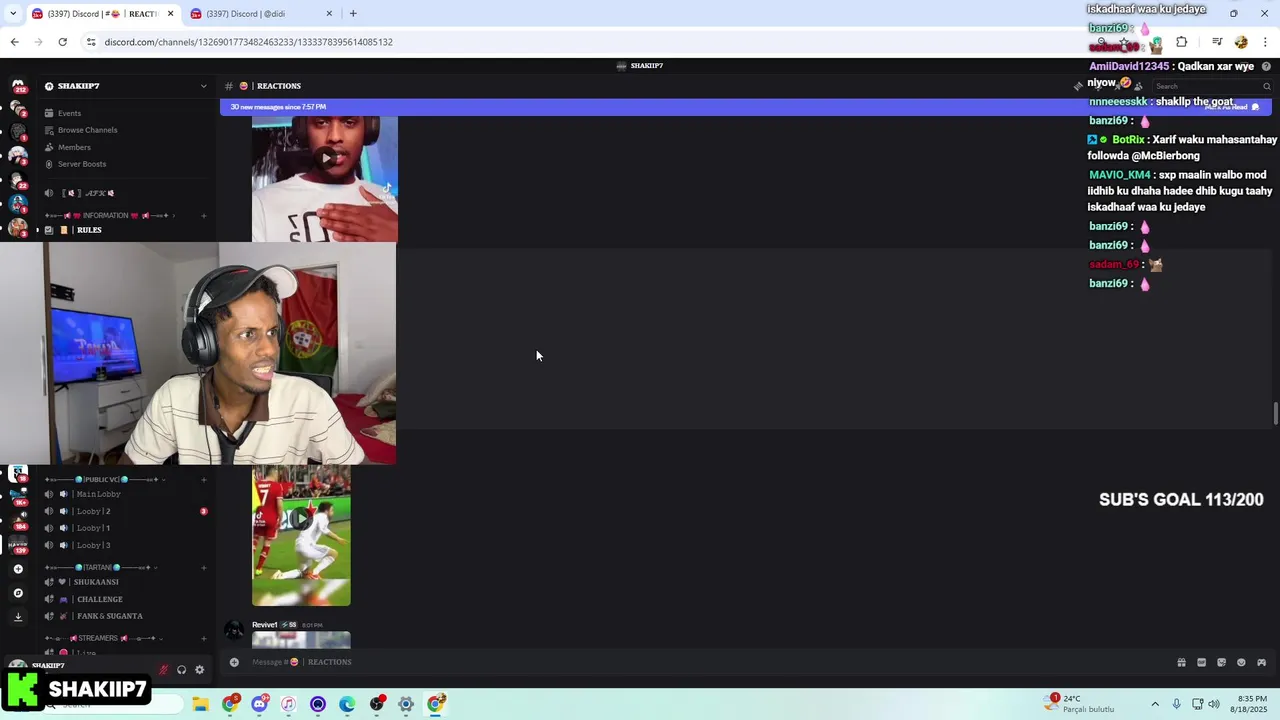Go back in the browser
This screenshot has height=720, width=1280.
click(14, 42)
